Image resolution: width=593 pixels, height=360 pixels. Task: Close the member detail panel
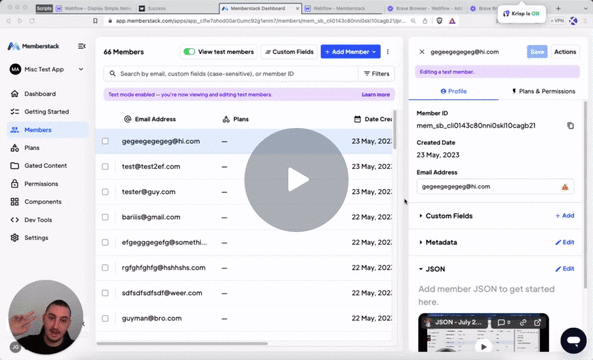(x=422, y=52)
